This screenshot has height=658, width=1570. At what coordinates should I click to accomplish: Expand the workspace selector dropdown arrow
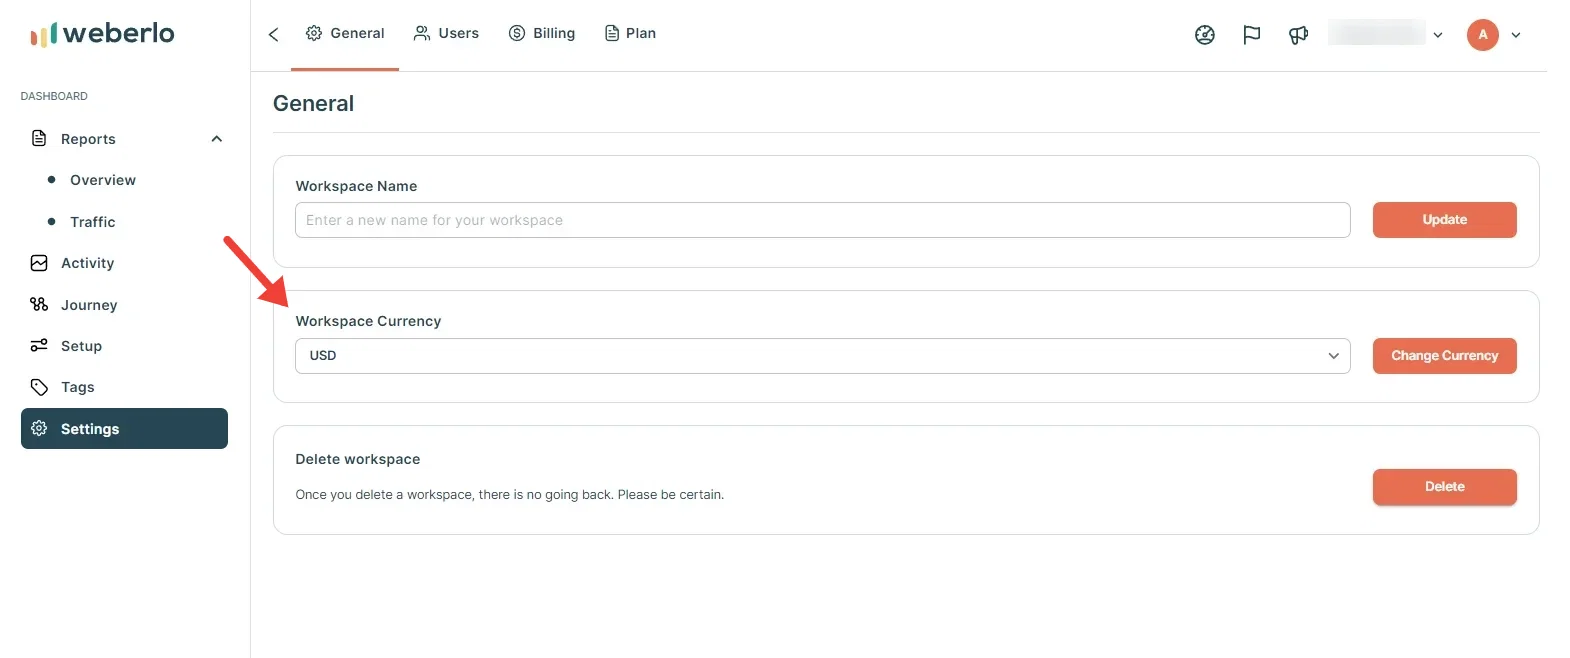pyautogui.click(x=1438, y=35)
